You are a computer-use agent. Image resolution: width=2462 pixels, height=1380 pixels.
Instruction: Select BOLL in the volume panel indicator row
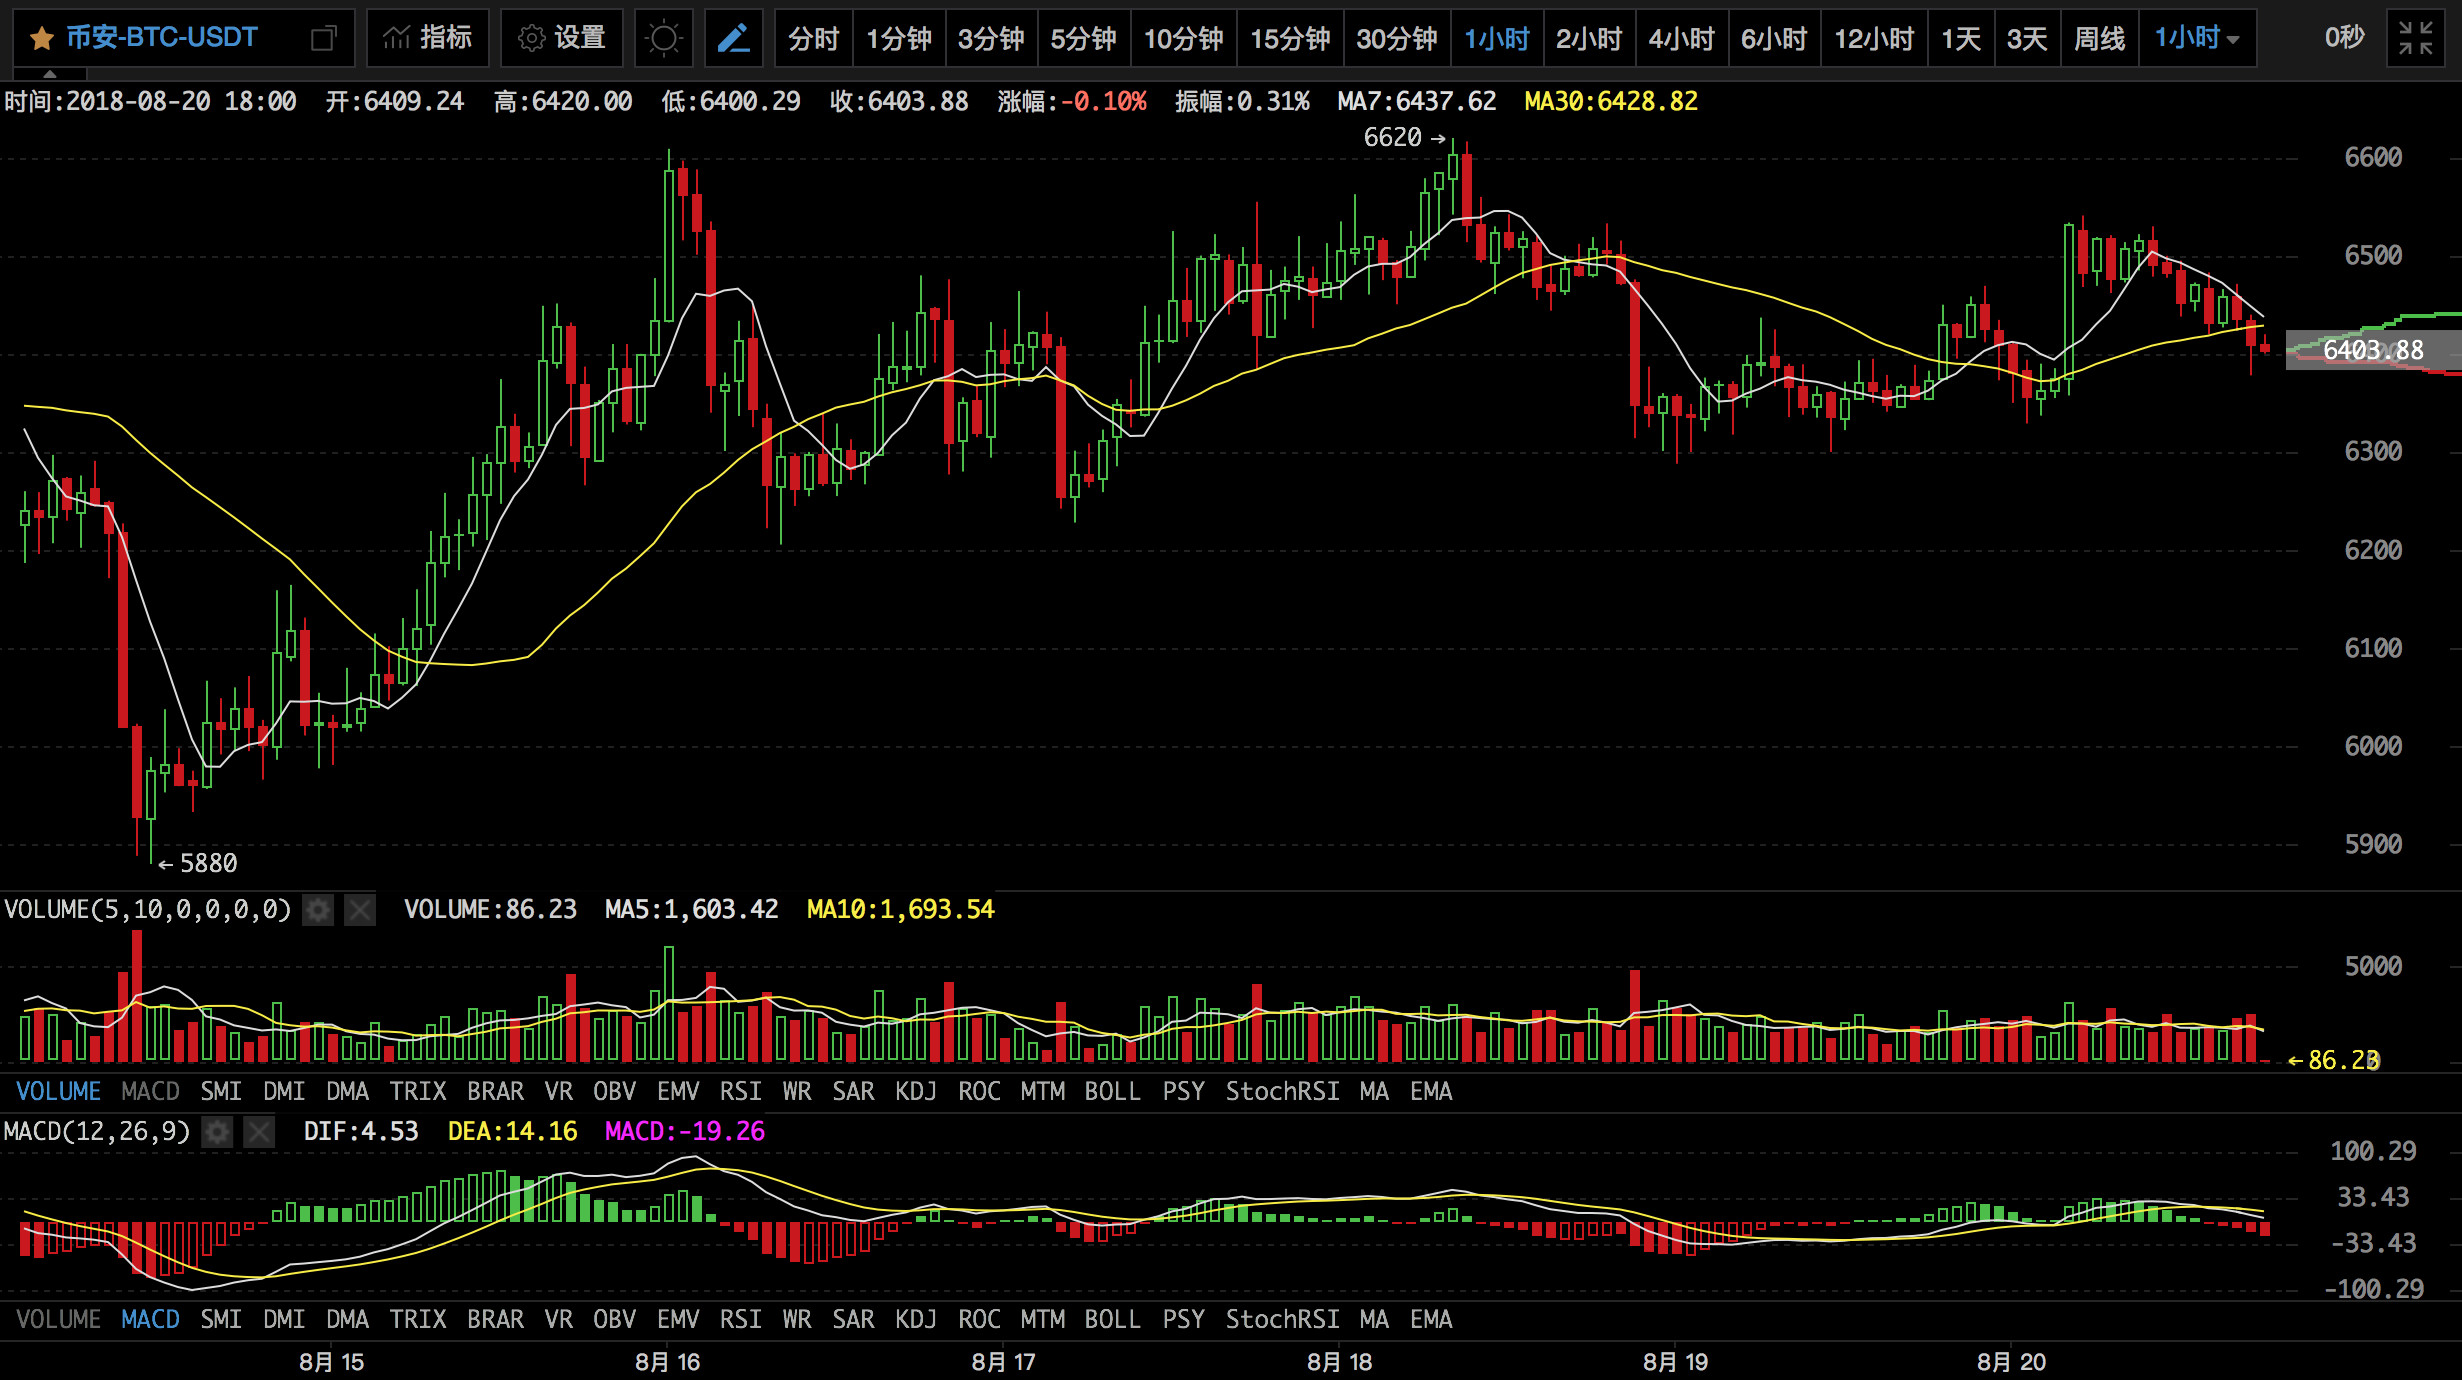coord(1112,1091)
